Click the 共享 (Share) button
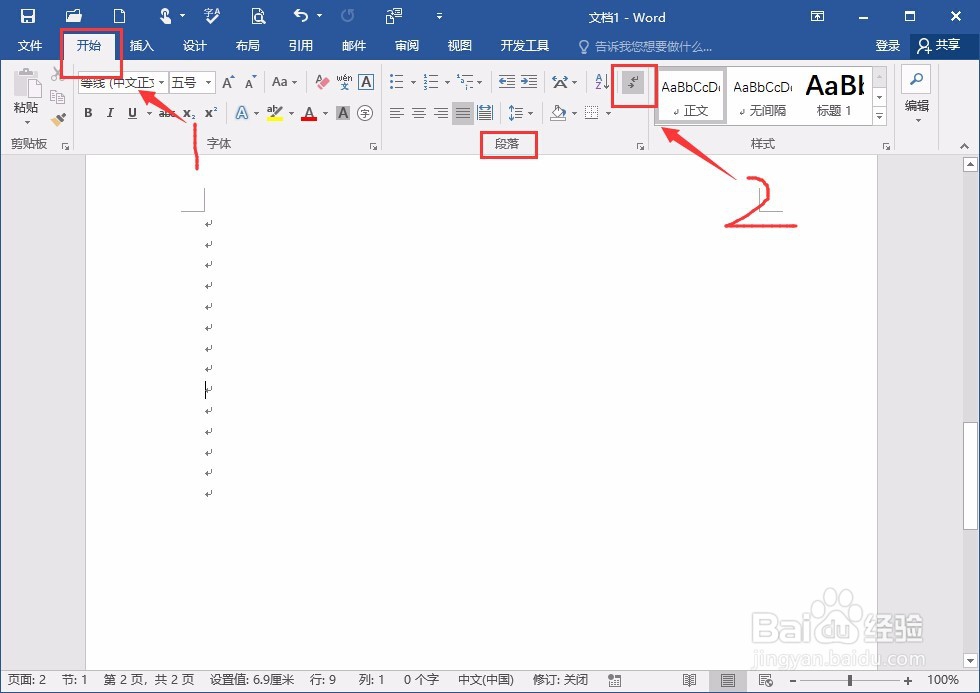 (x=939, y=46)
